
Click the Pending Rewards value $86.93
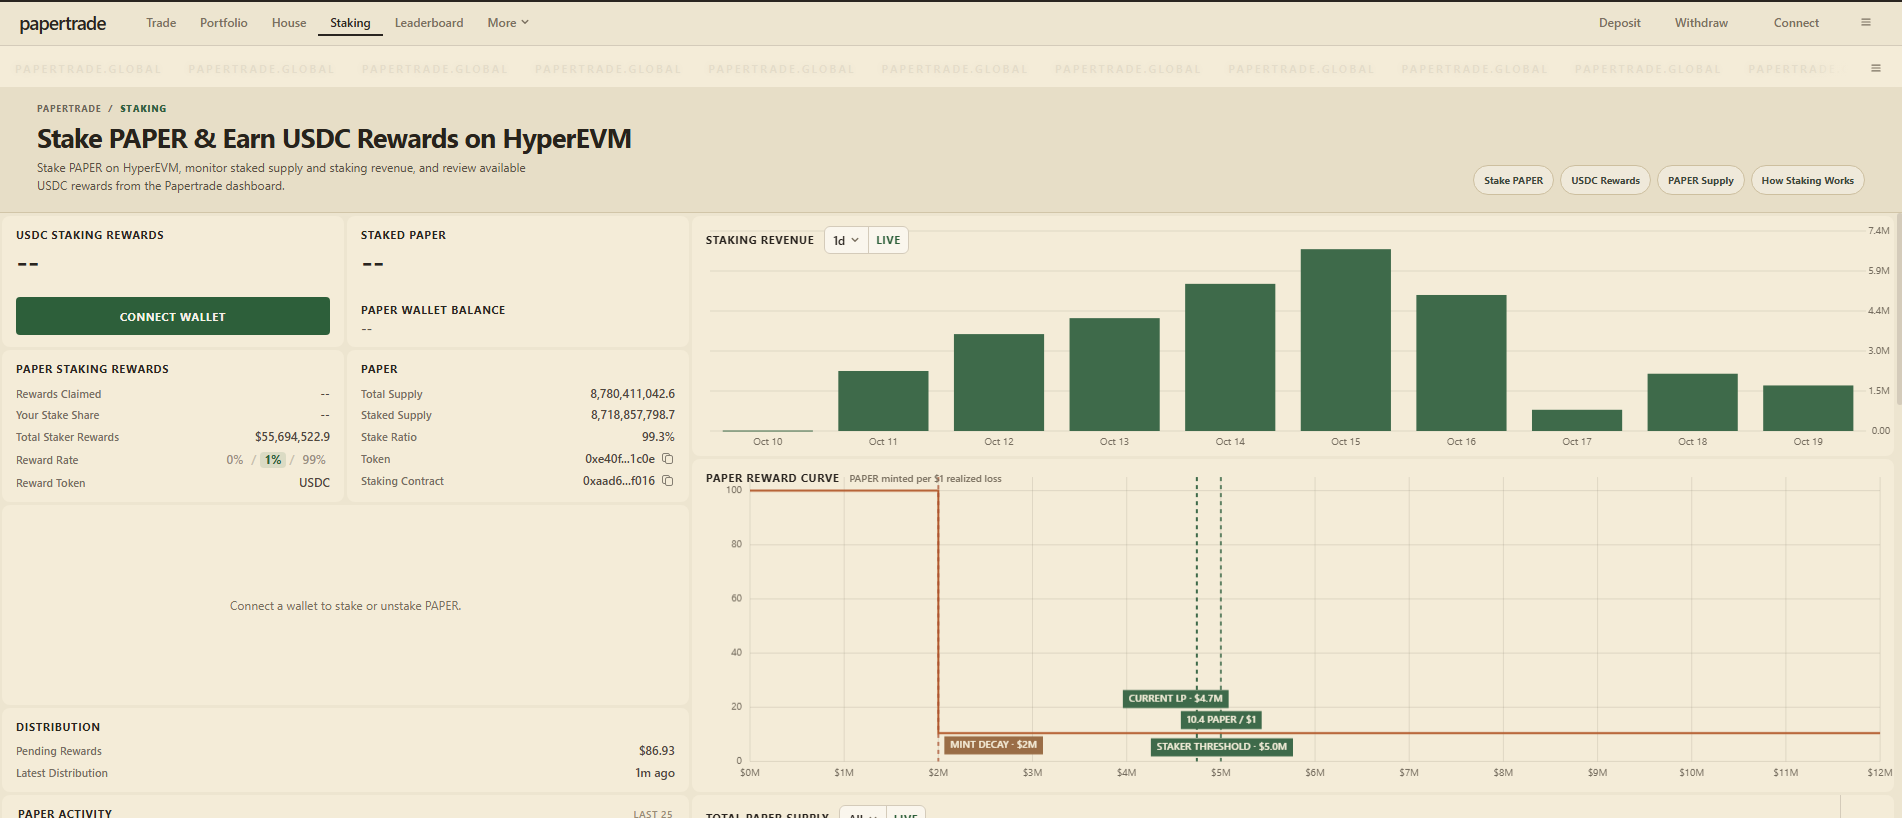[x=657, y=751]
